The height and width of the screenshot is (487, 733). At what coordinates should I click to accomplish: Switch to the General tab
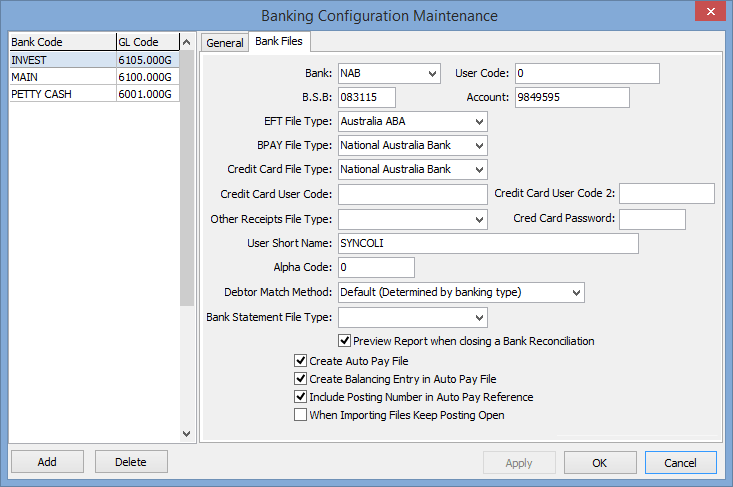coord(225,43)
